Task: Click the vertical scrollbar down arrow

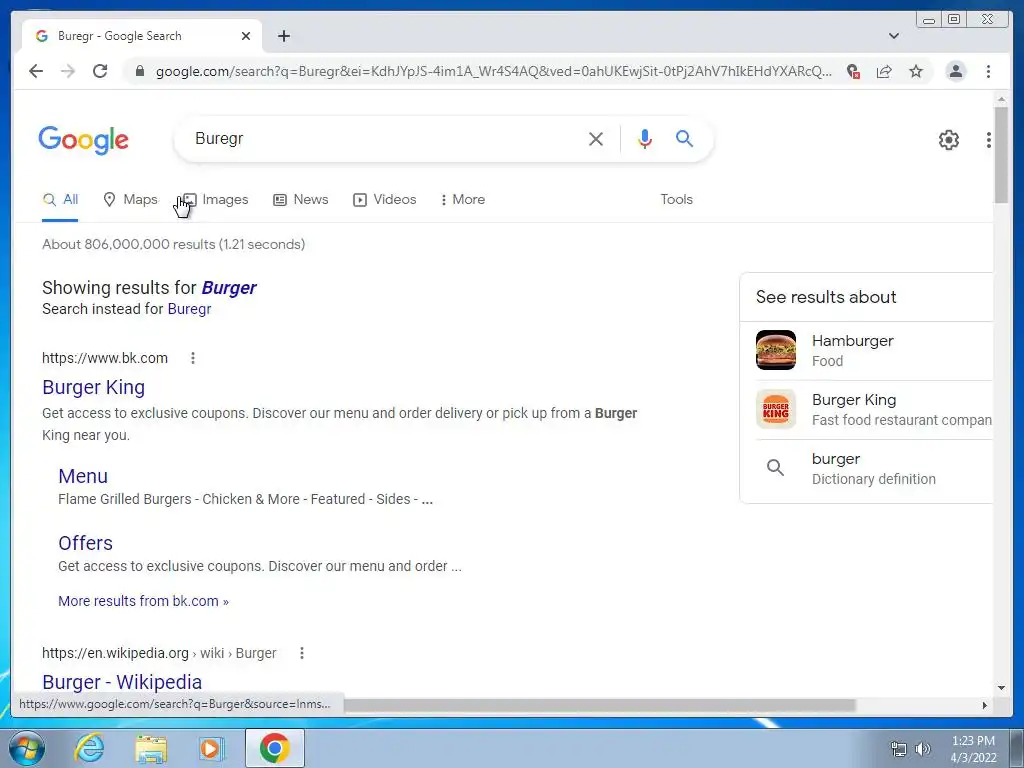Action: coord(1002,688)
